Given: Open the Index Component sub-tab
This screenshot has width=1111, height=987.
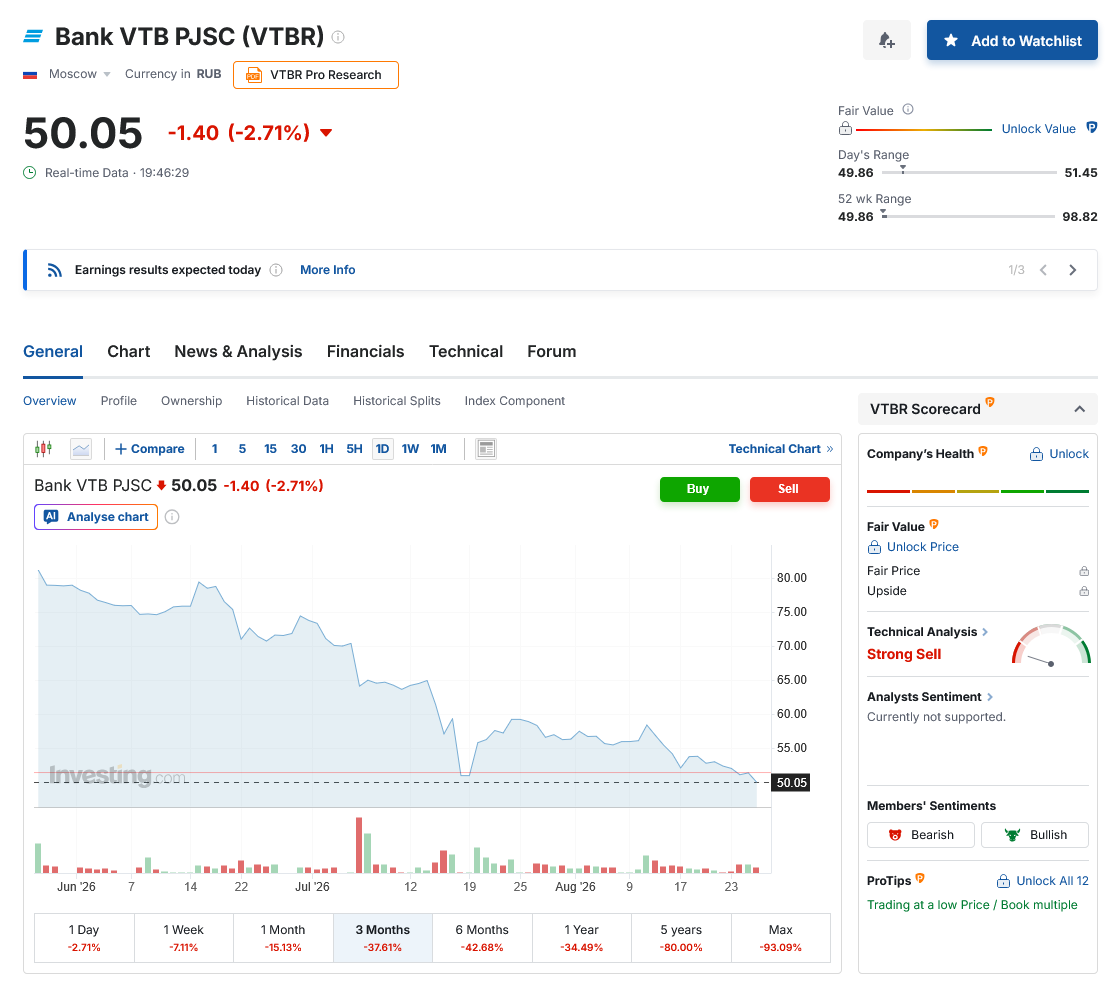Looking at the screenshot, I should point(514,401).
